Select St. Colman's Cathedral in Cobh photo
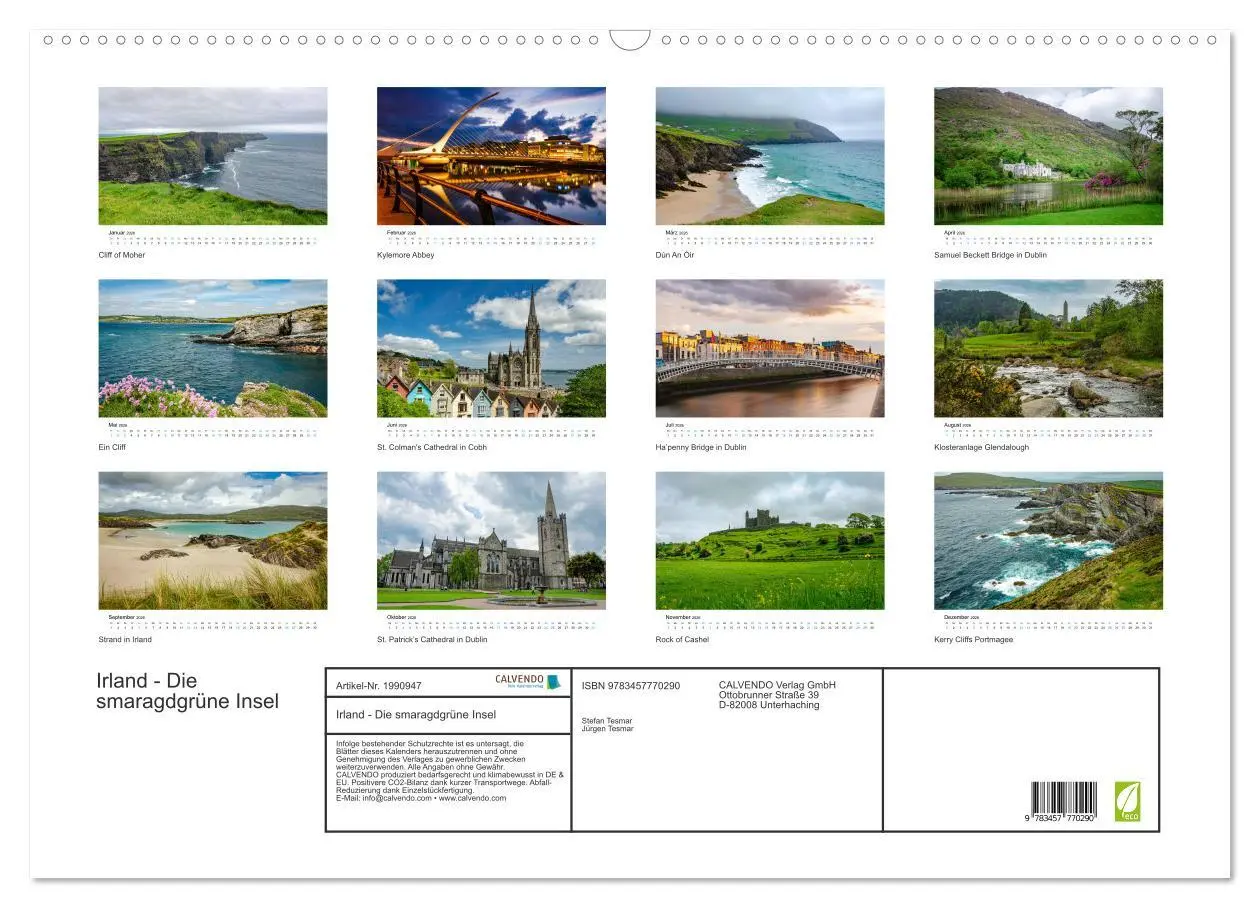The height and width of the screenshot is (908, 1260). point(491,347)
